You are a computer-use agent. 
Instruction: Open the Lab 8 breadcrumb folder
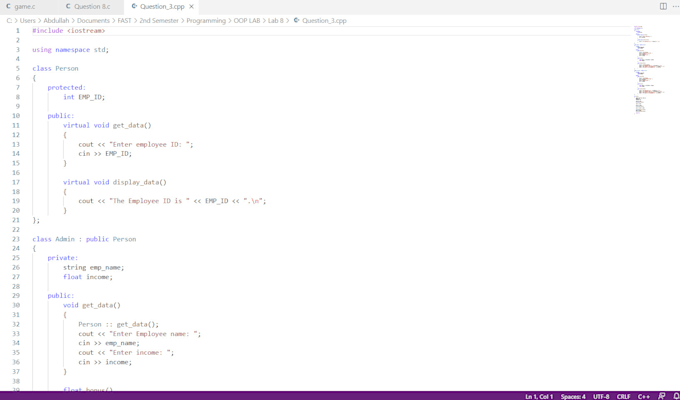[x=275, y=20]
